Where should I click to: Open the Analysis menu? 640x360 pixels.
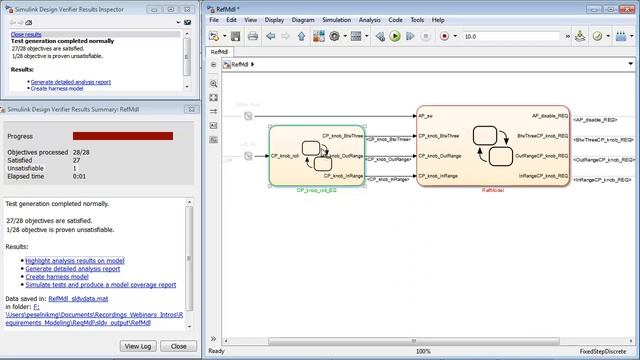click(x=369, y=20)
